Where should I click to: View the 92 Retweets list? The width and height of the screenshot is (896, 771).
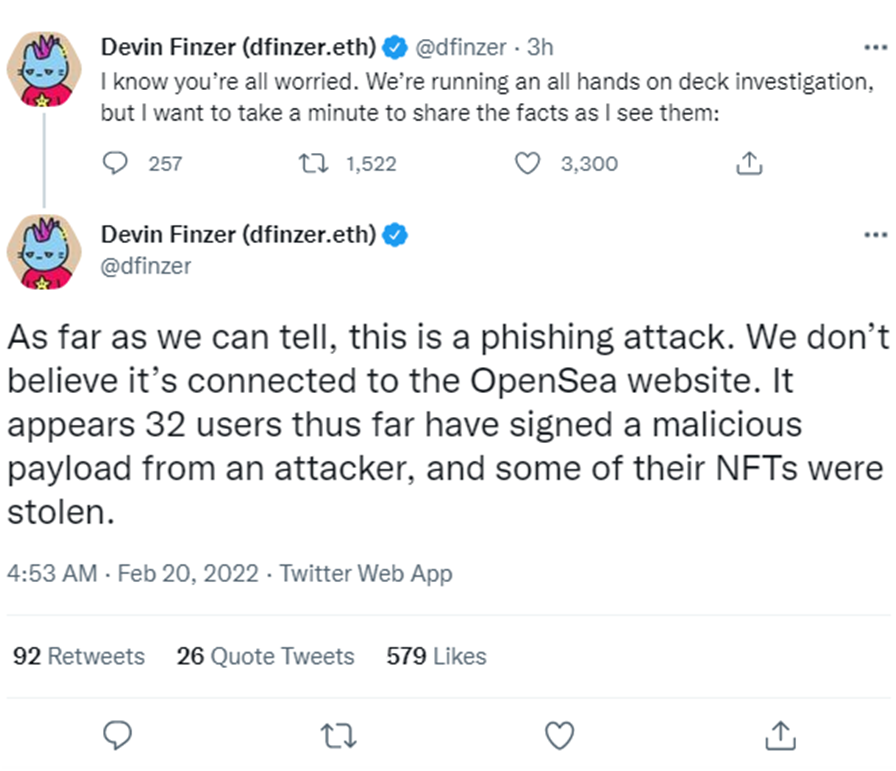[x=79, y=656]
